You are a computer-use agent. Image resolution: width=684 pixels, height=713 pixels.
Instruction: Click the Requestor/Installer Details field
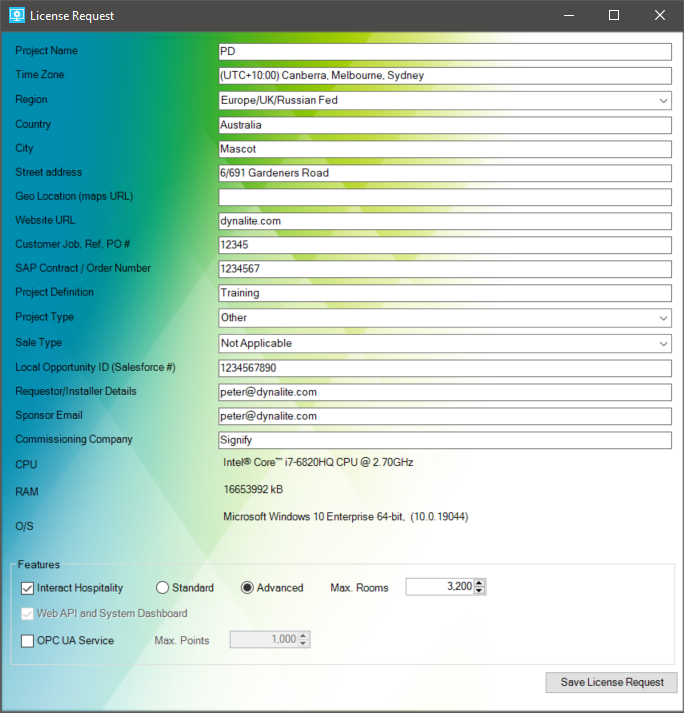coord(445,392)
